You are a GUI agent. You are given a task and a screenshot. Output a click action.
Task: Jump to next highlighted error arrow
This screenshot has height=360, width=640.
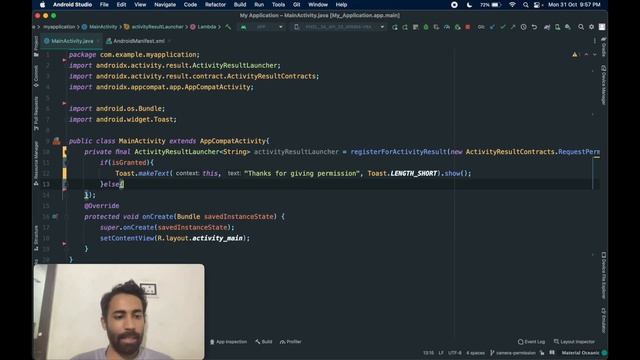click(594, 54)
